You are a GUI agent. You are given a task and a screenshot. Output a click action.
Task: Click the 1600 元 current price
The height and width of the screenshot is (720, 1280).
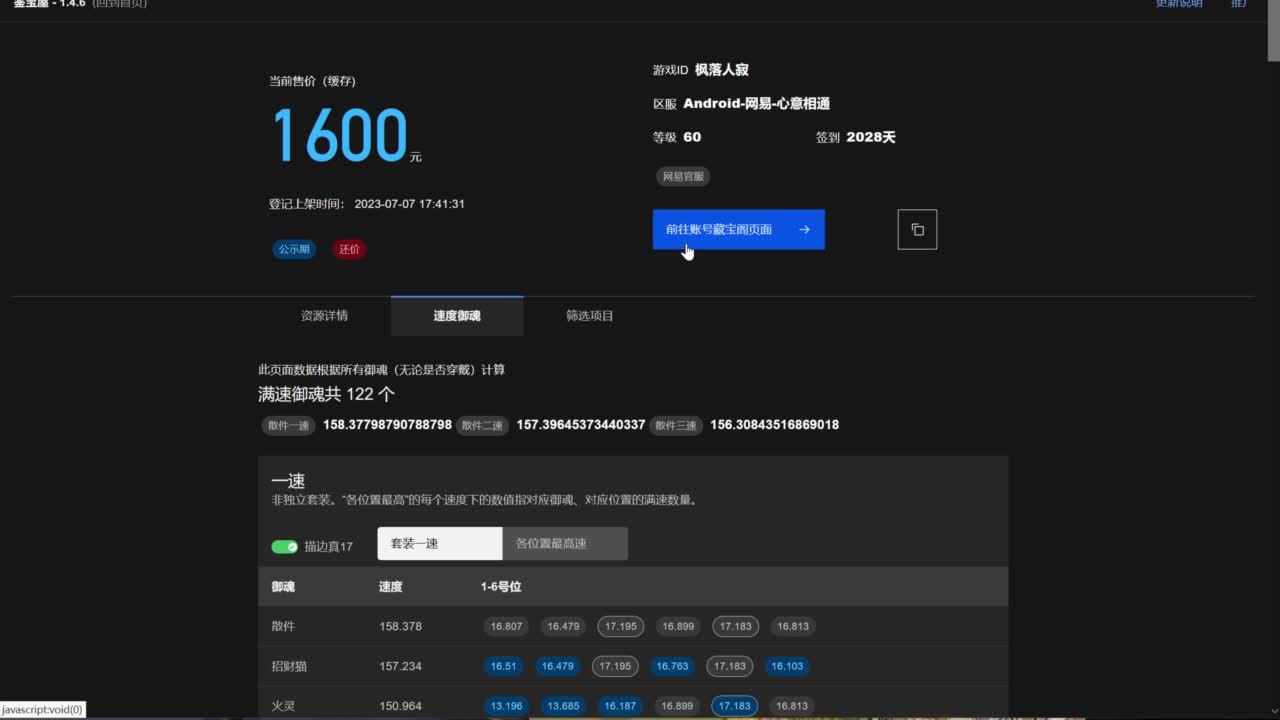346,135
